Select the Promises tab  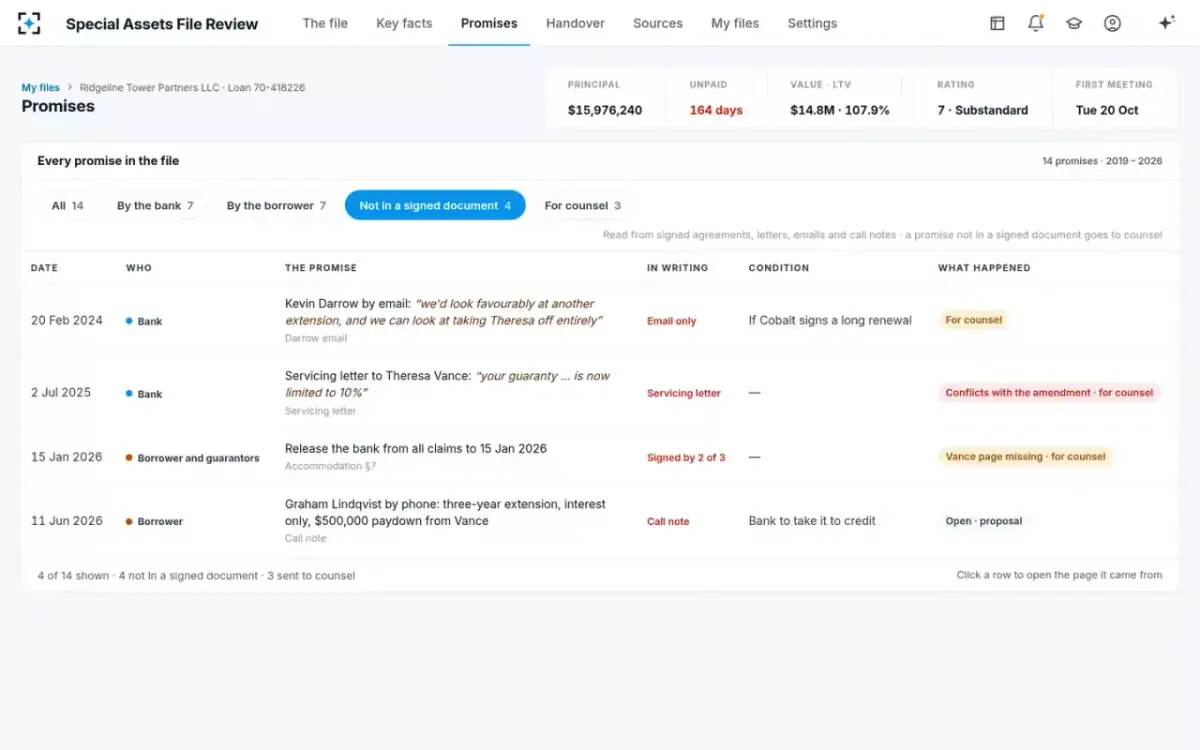pyautogui.click(x=489, y=23)
